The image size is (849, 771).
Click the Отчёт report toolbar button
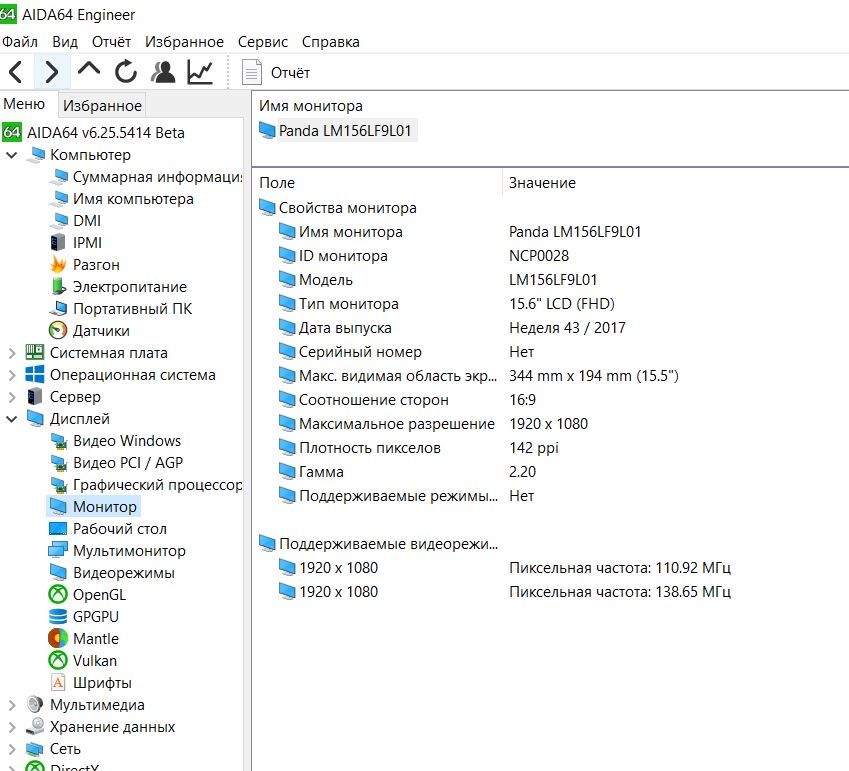tap(276, 73)
